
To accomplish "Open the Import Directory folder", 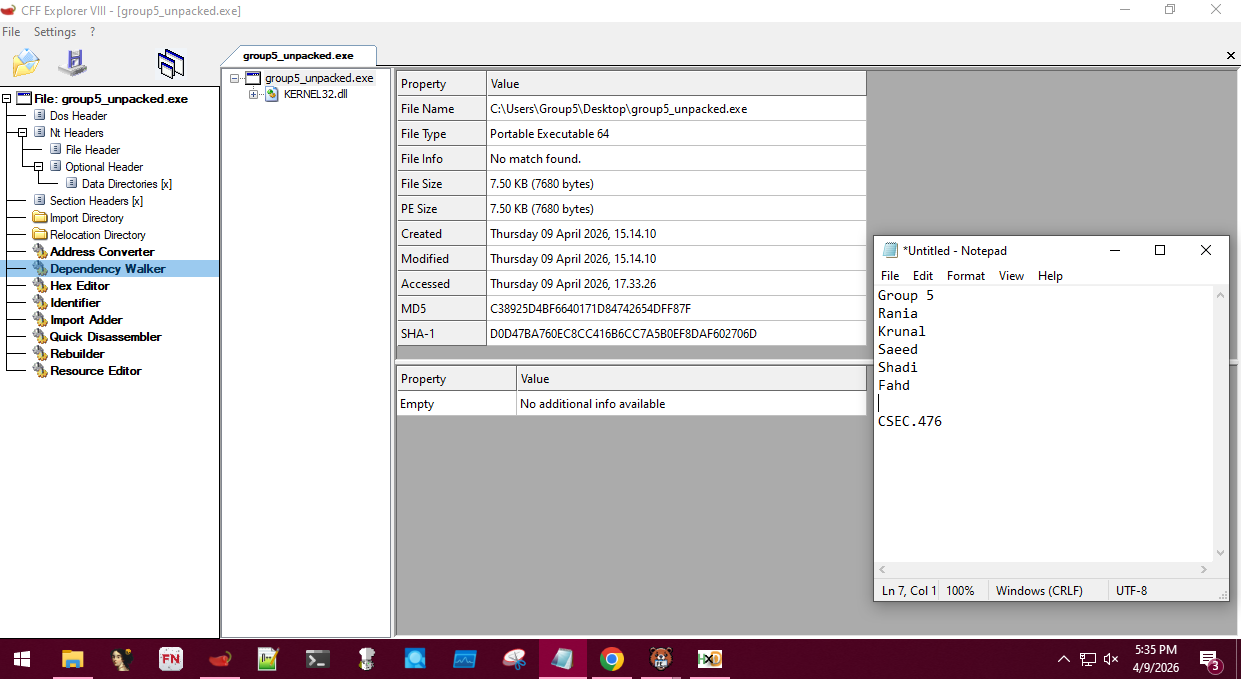I will [x=86, y=218].
